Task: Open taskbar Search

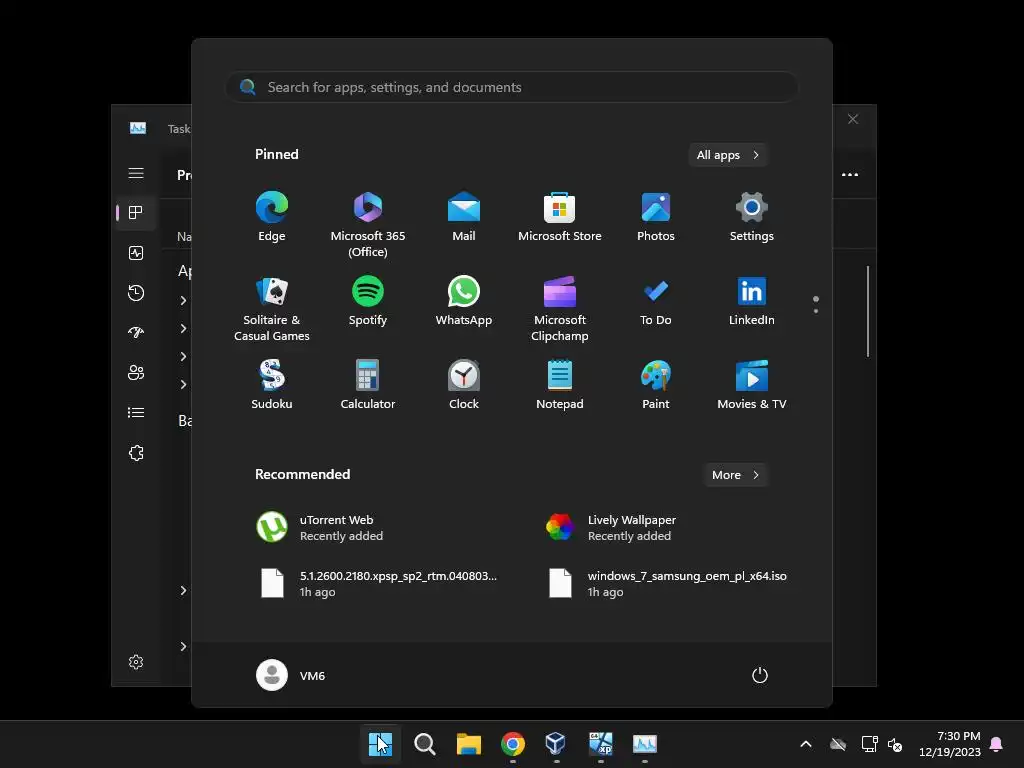Action: (x=424, y=744)
